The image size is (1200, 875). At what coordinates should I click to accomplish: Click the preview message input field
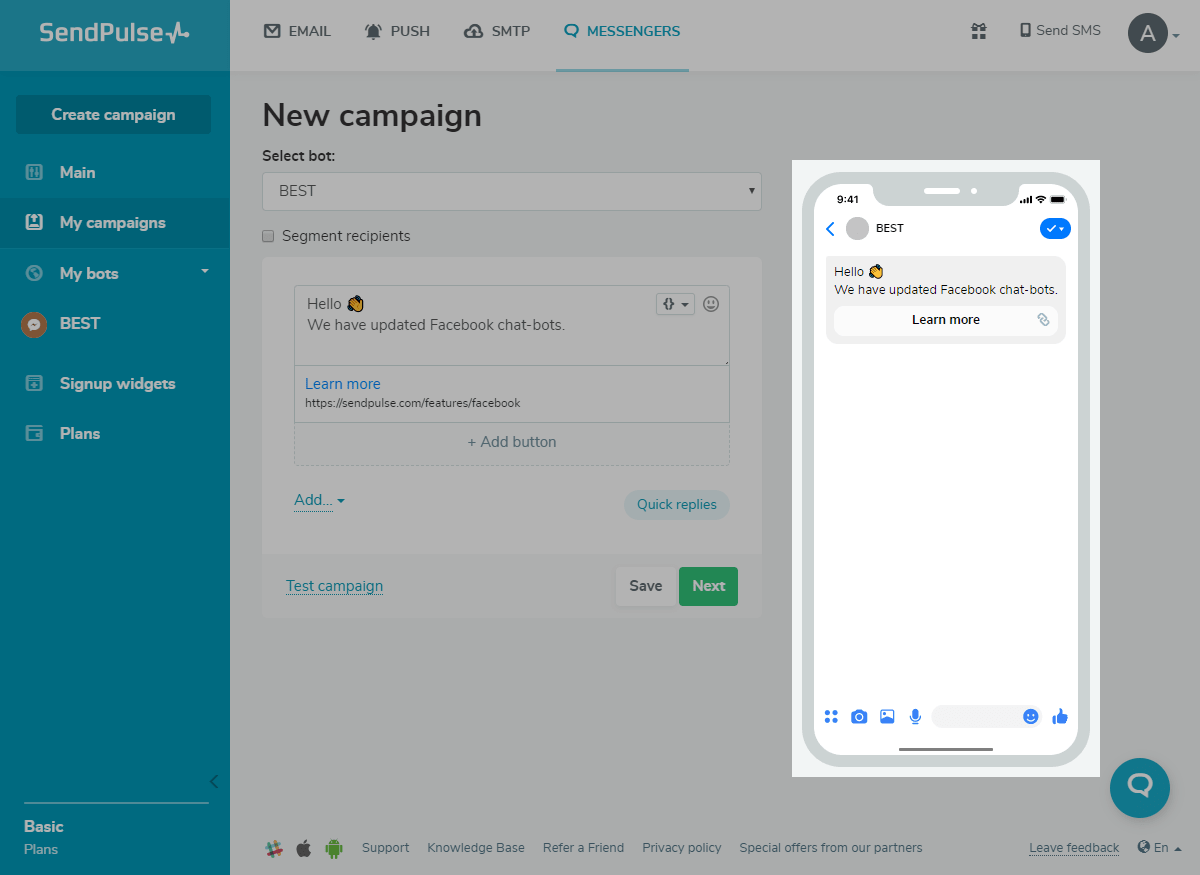pyautogui.click(x=986, y=716)
